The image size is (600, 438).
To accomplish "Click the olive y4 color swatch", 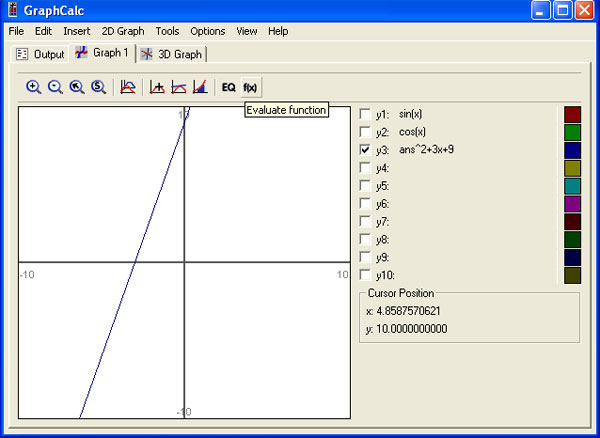I will (572, 168).
